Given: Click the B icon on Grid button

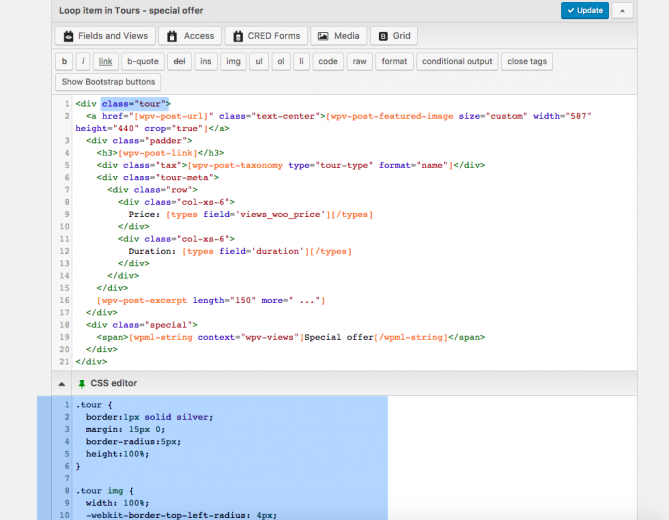Looking at the screenshot, I should pyautogui.click(x=383, y=36).
